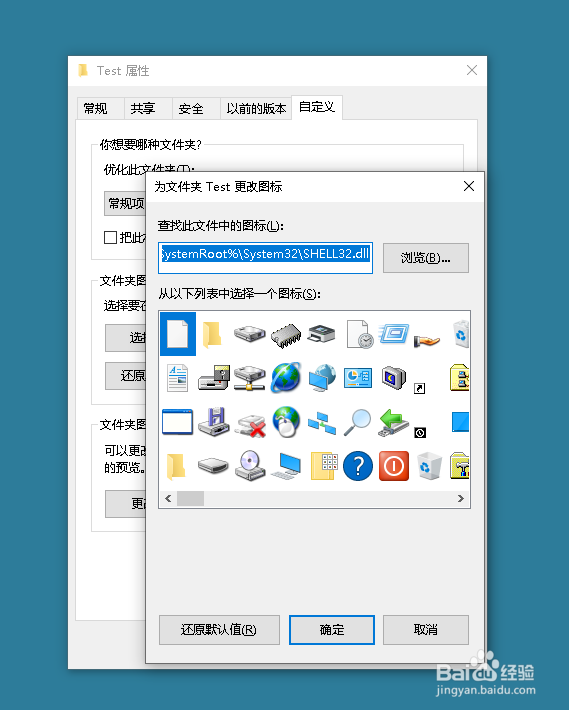
Task: Pick the small clock overlay icon
Action: (x=420, y=433)
